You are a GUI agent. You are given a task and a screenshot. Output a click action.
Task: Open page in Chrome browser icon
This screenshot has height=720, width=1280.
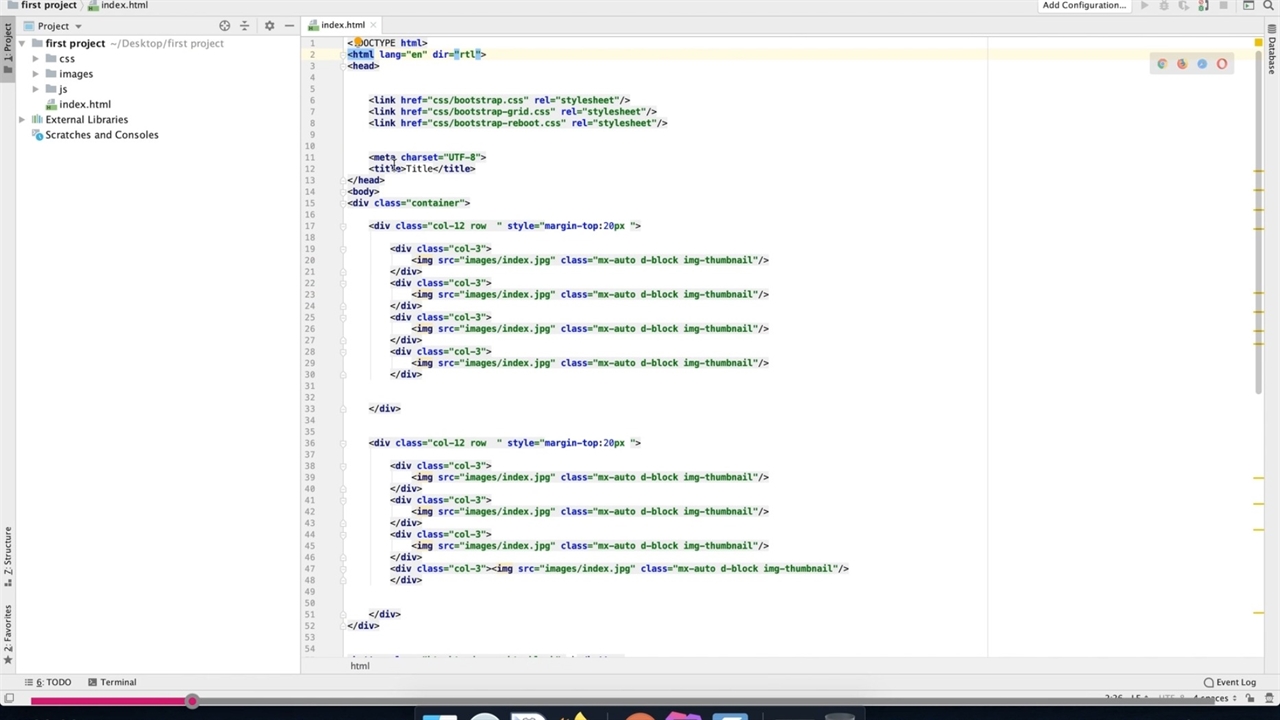1162,64
